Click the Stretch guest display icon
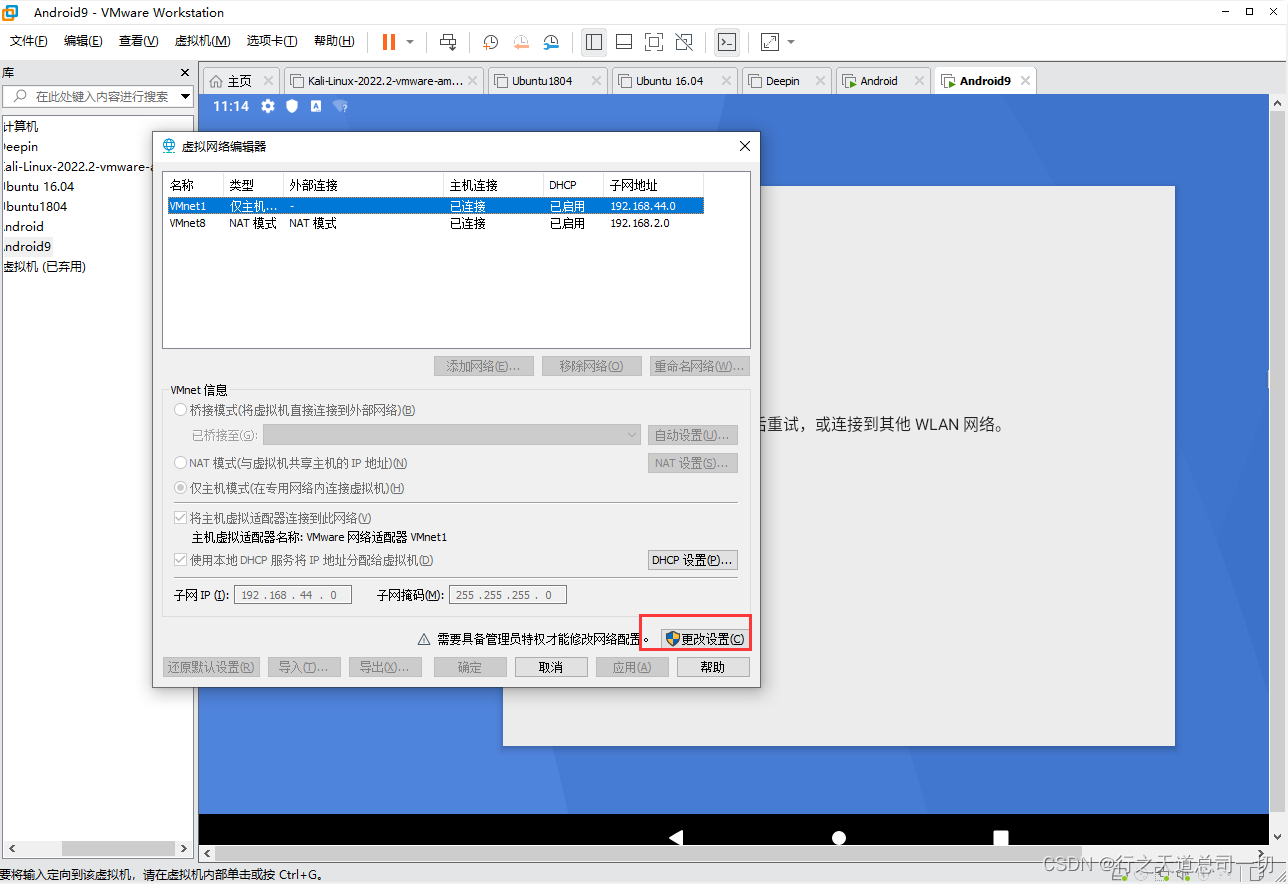Image resolution: width=1288 pixels, height=884 pixels. (x=770, y=42)
